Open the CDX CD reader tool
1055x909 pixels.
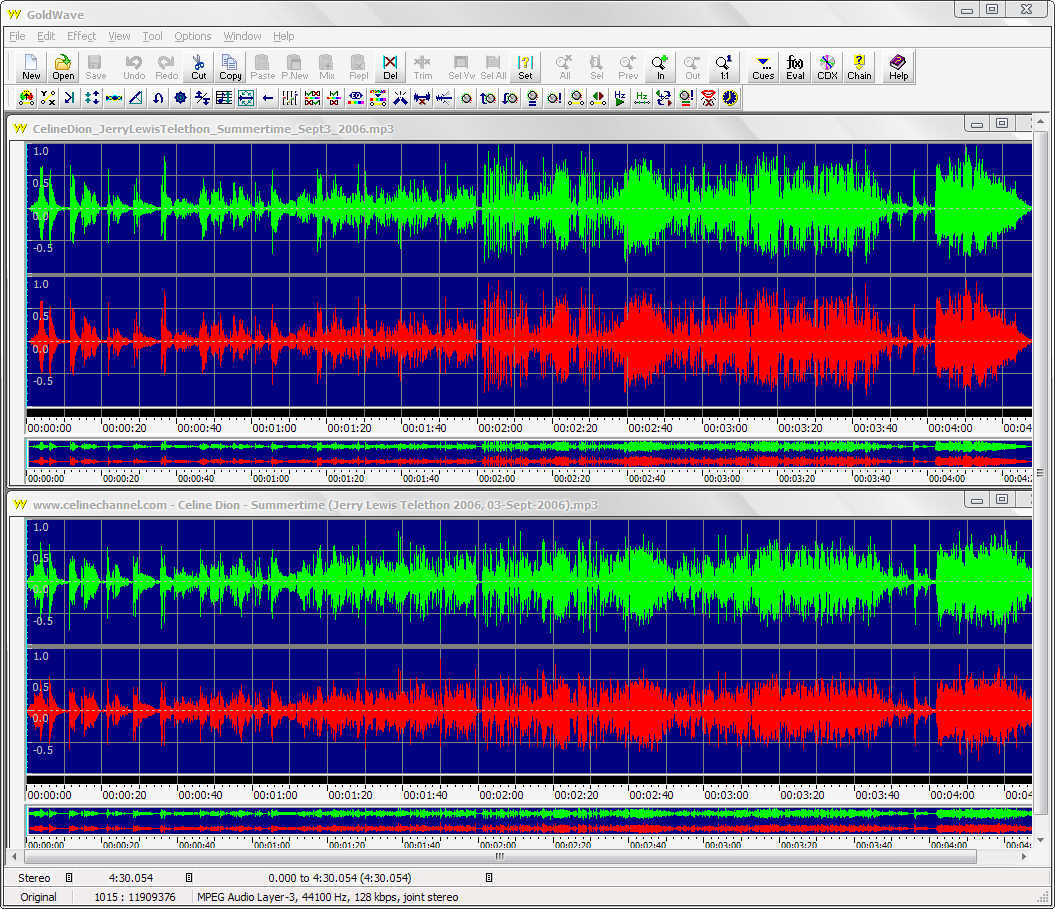pos(827,67)
